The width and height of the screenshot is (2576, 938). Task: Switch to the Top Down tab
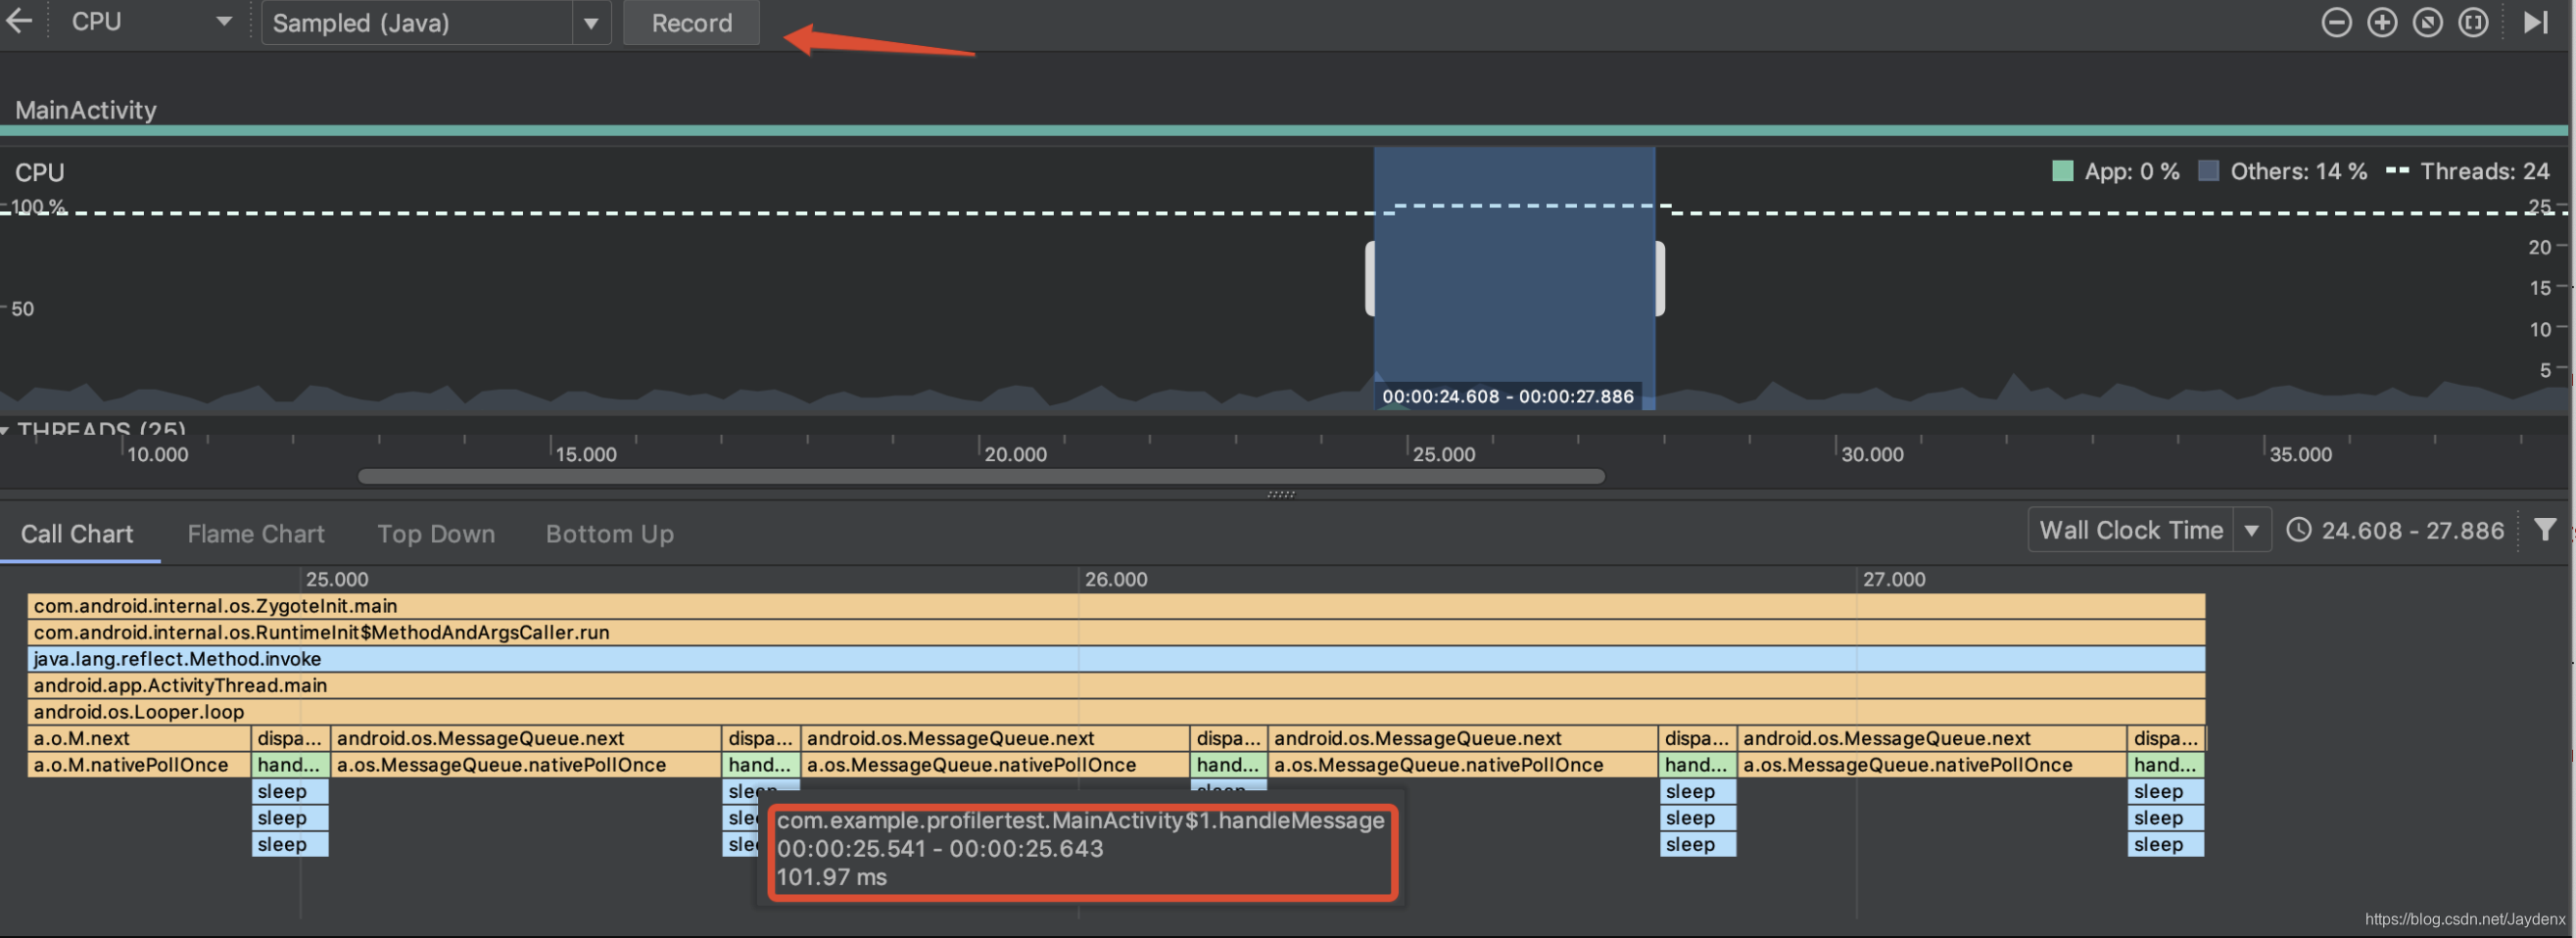[436, 534]
